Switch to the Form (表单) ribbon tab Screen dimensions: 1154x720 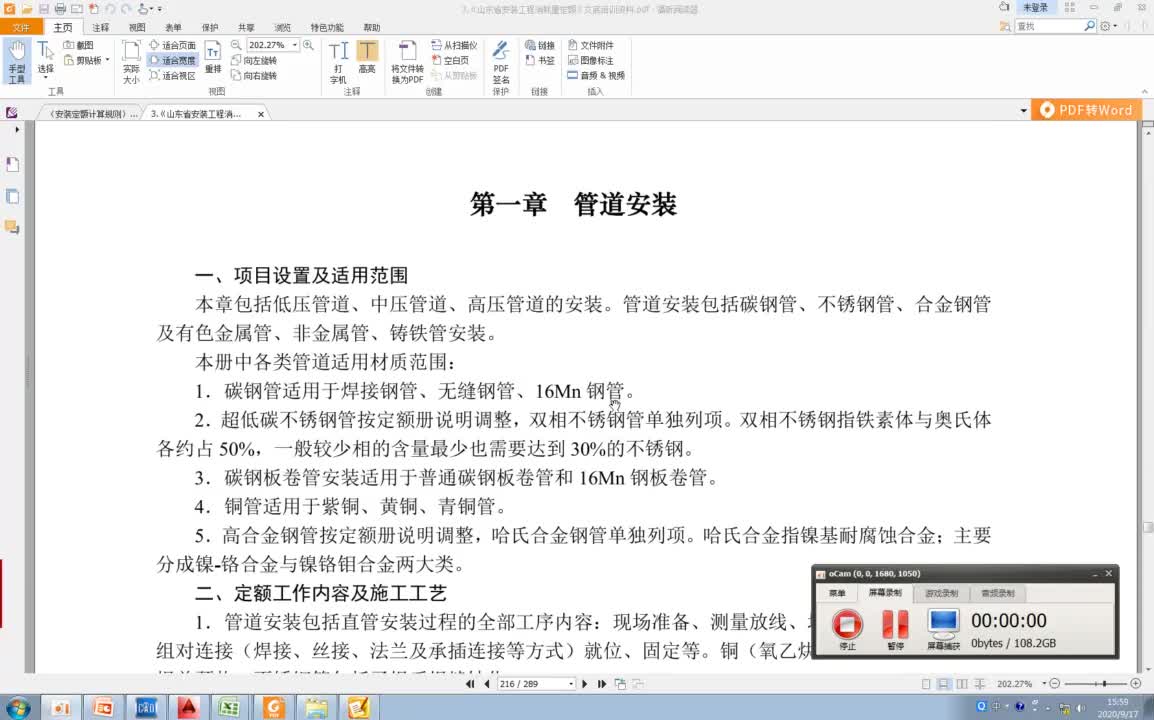tap(173, 27)
